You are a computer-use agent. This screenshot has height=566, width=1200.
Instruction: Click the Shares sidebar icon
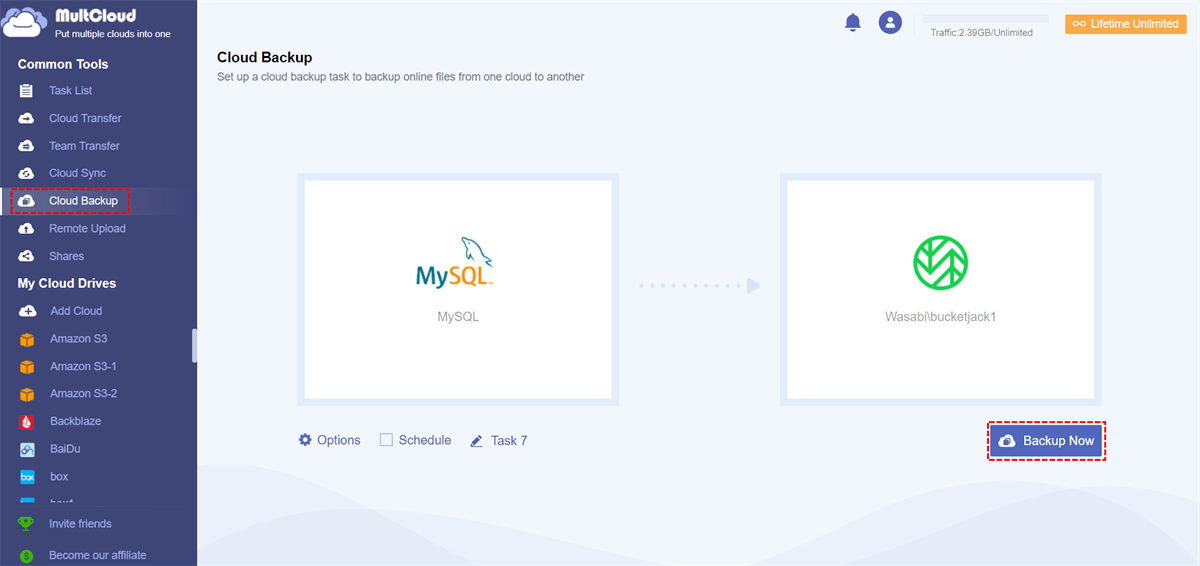click(x=27, y=256)
